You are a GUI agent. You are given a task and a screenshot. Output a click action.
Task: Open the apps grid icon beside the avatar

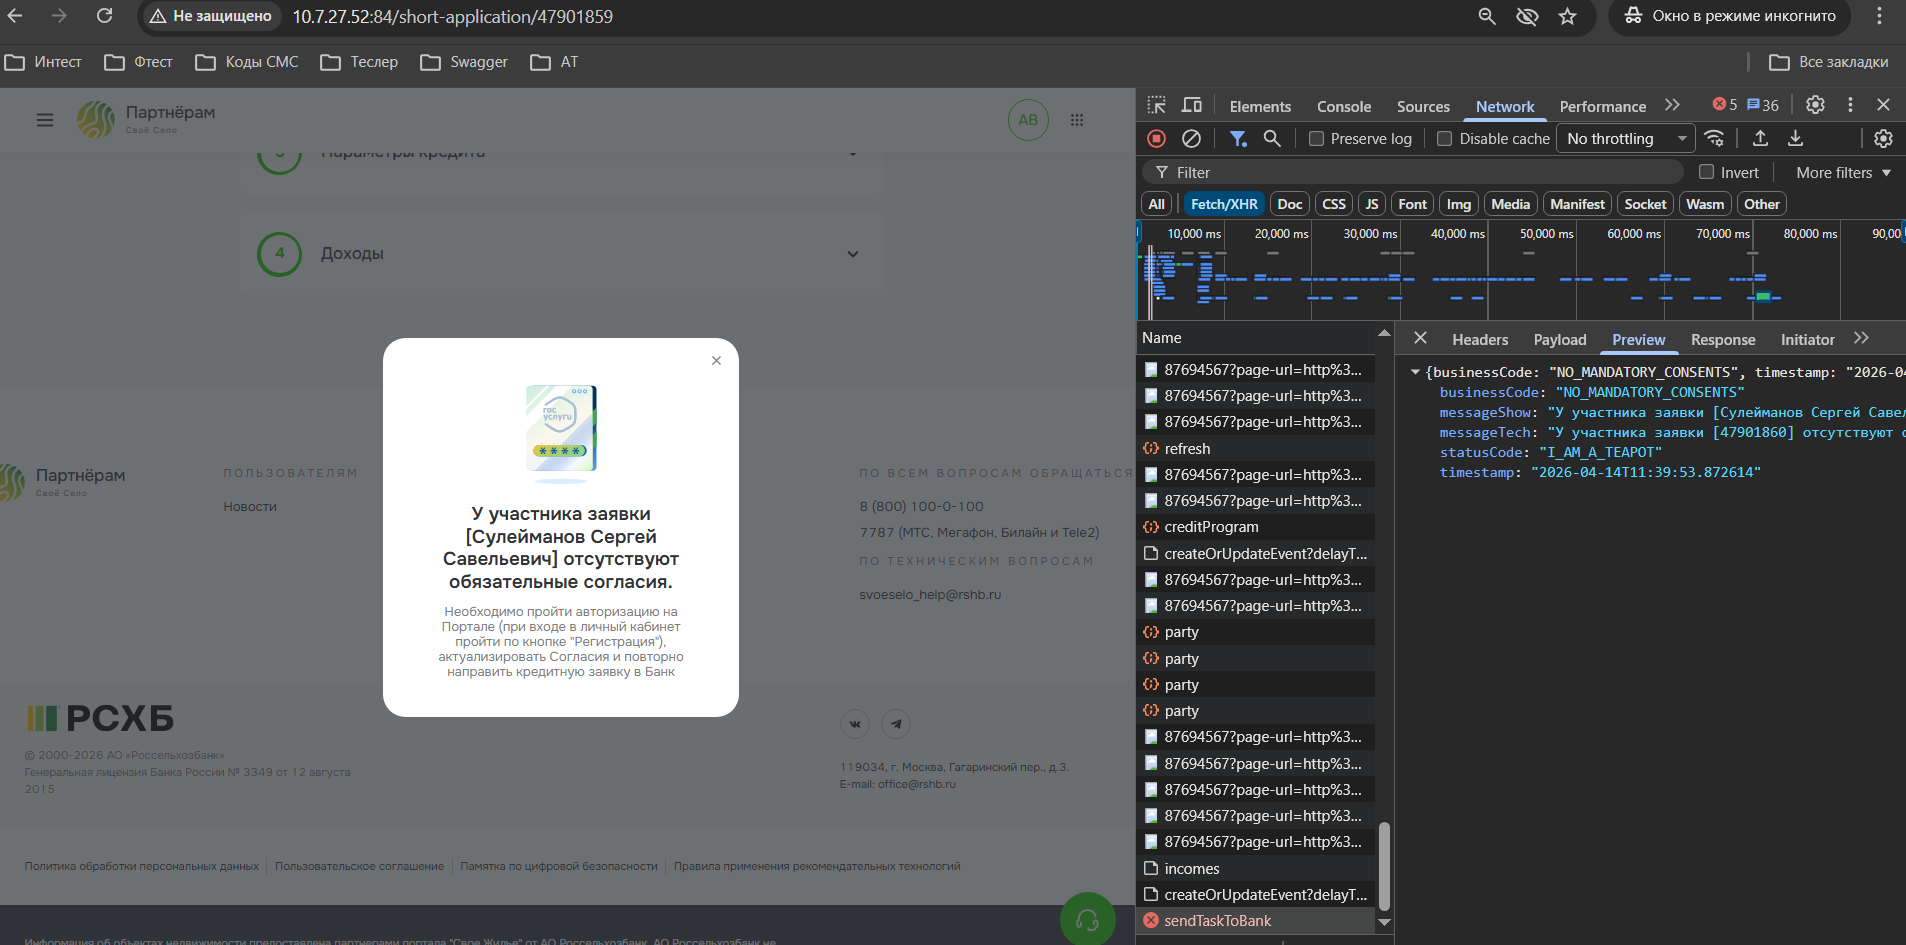click(x=1077, y=120)
